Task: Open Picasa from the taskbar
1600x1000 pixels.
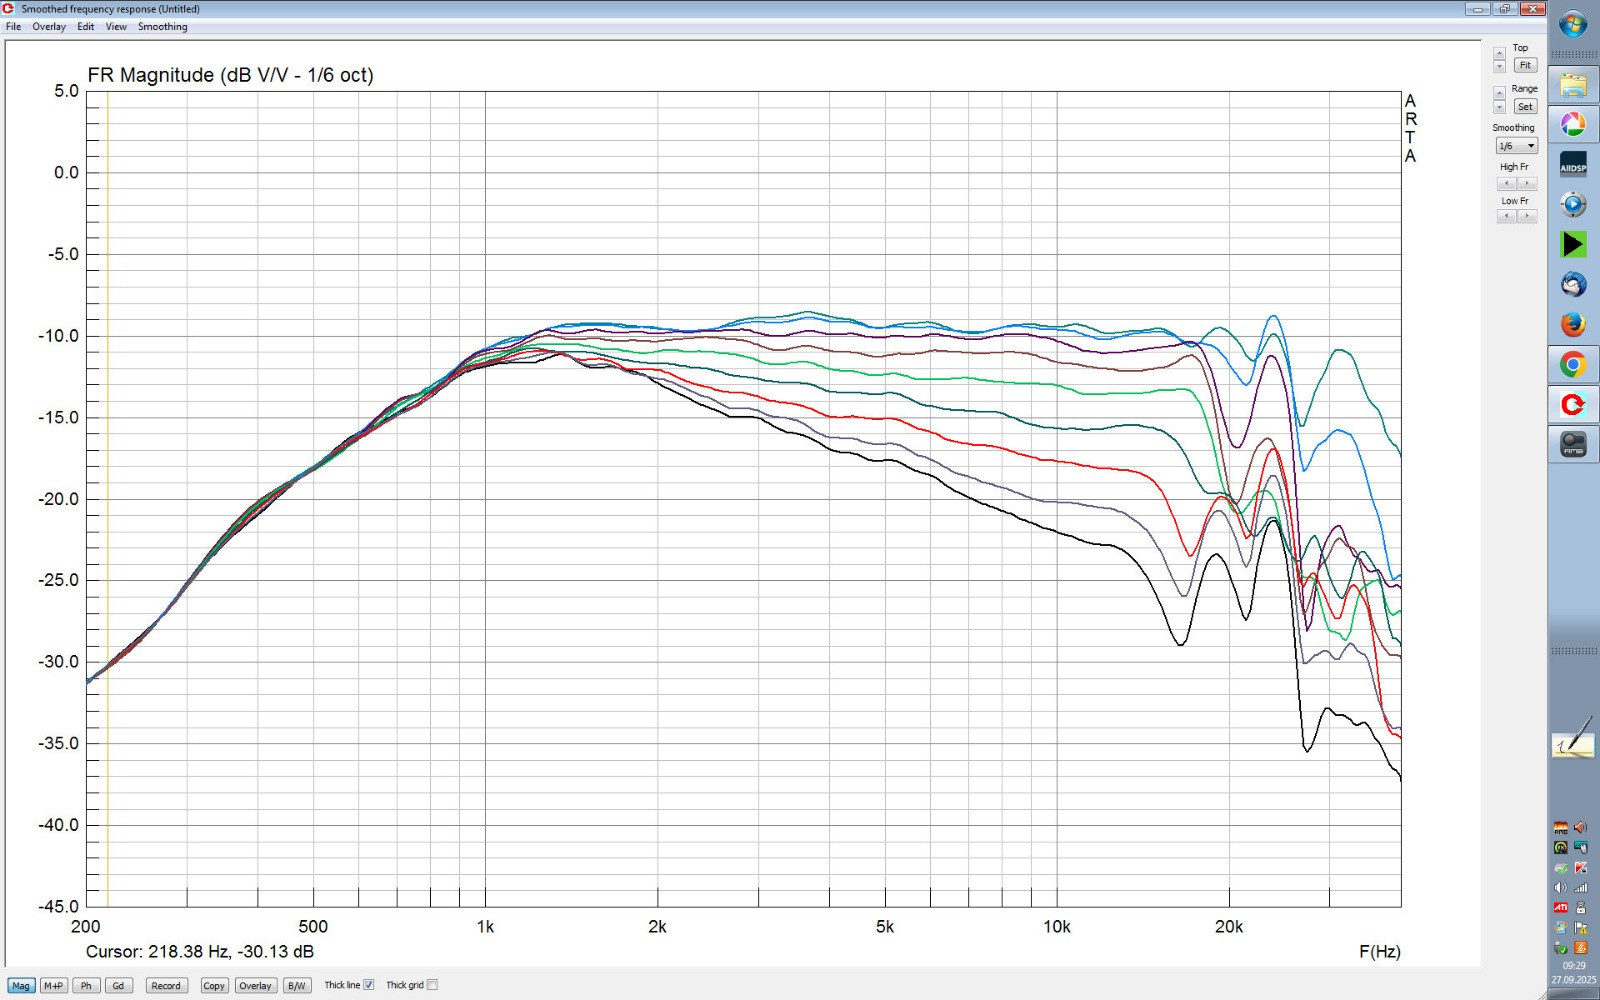Action: click(x=1573, y=125)
